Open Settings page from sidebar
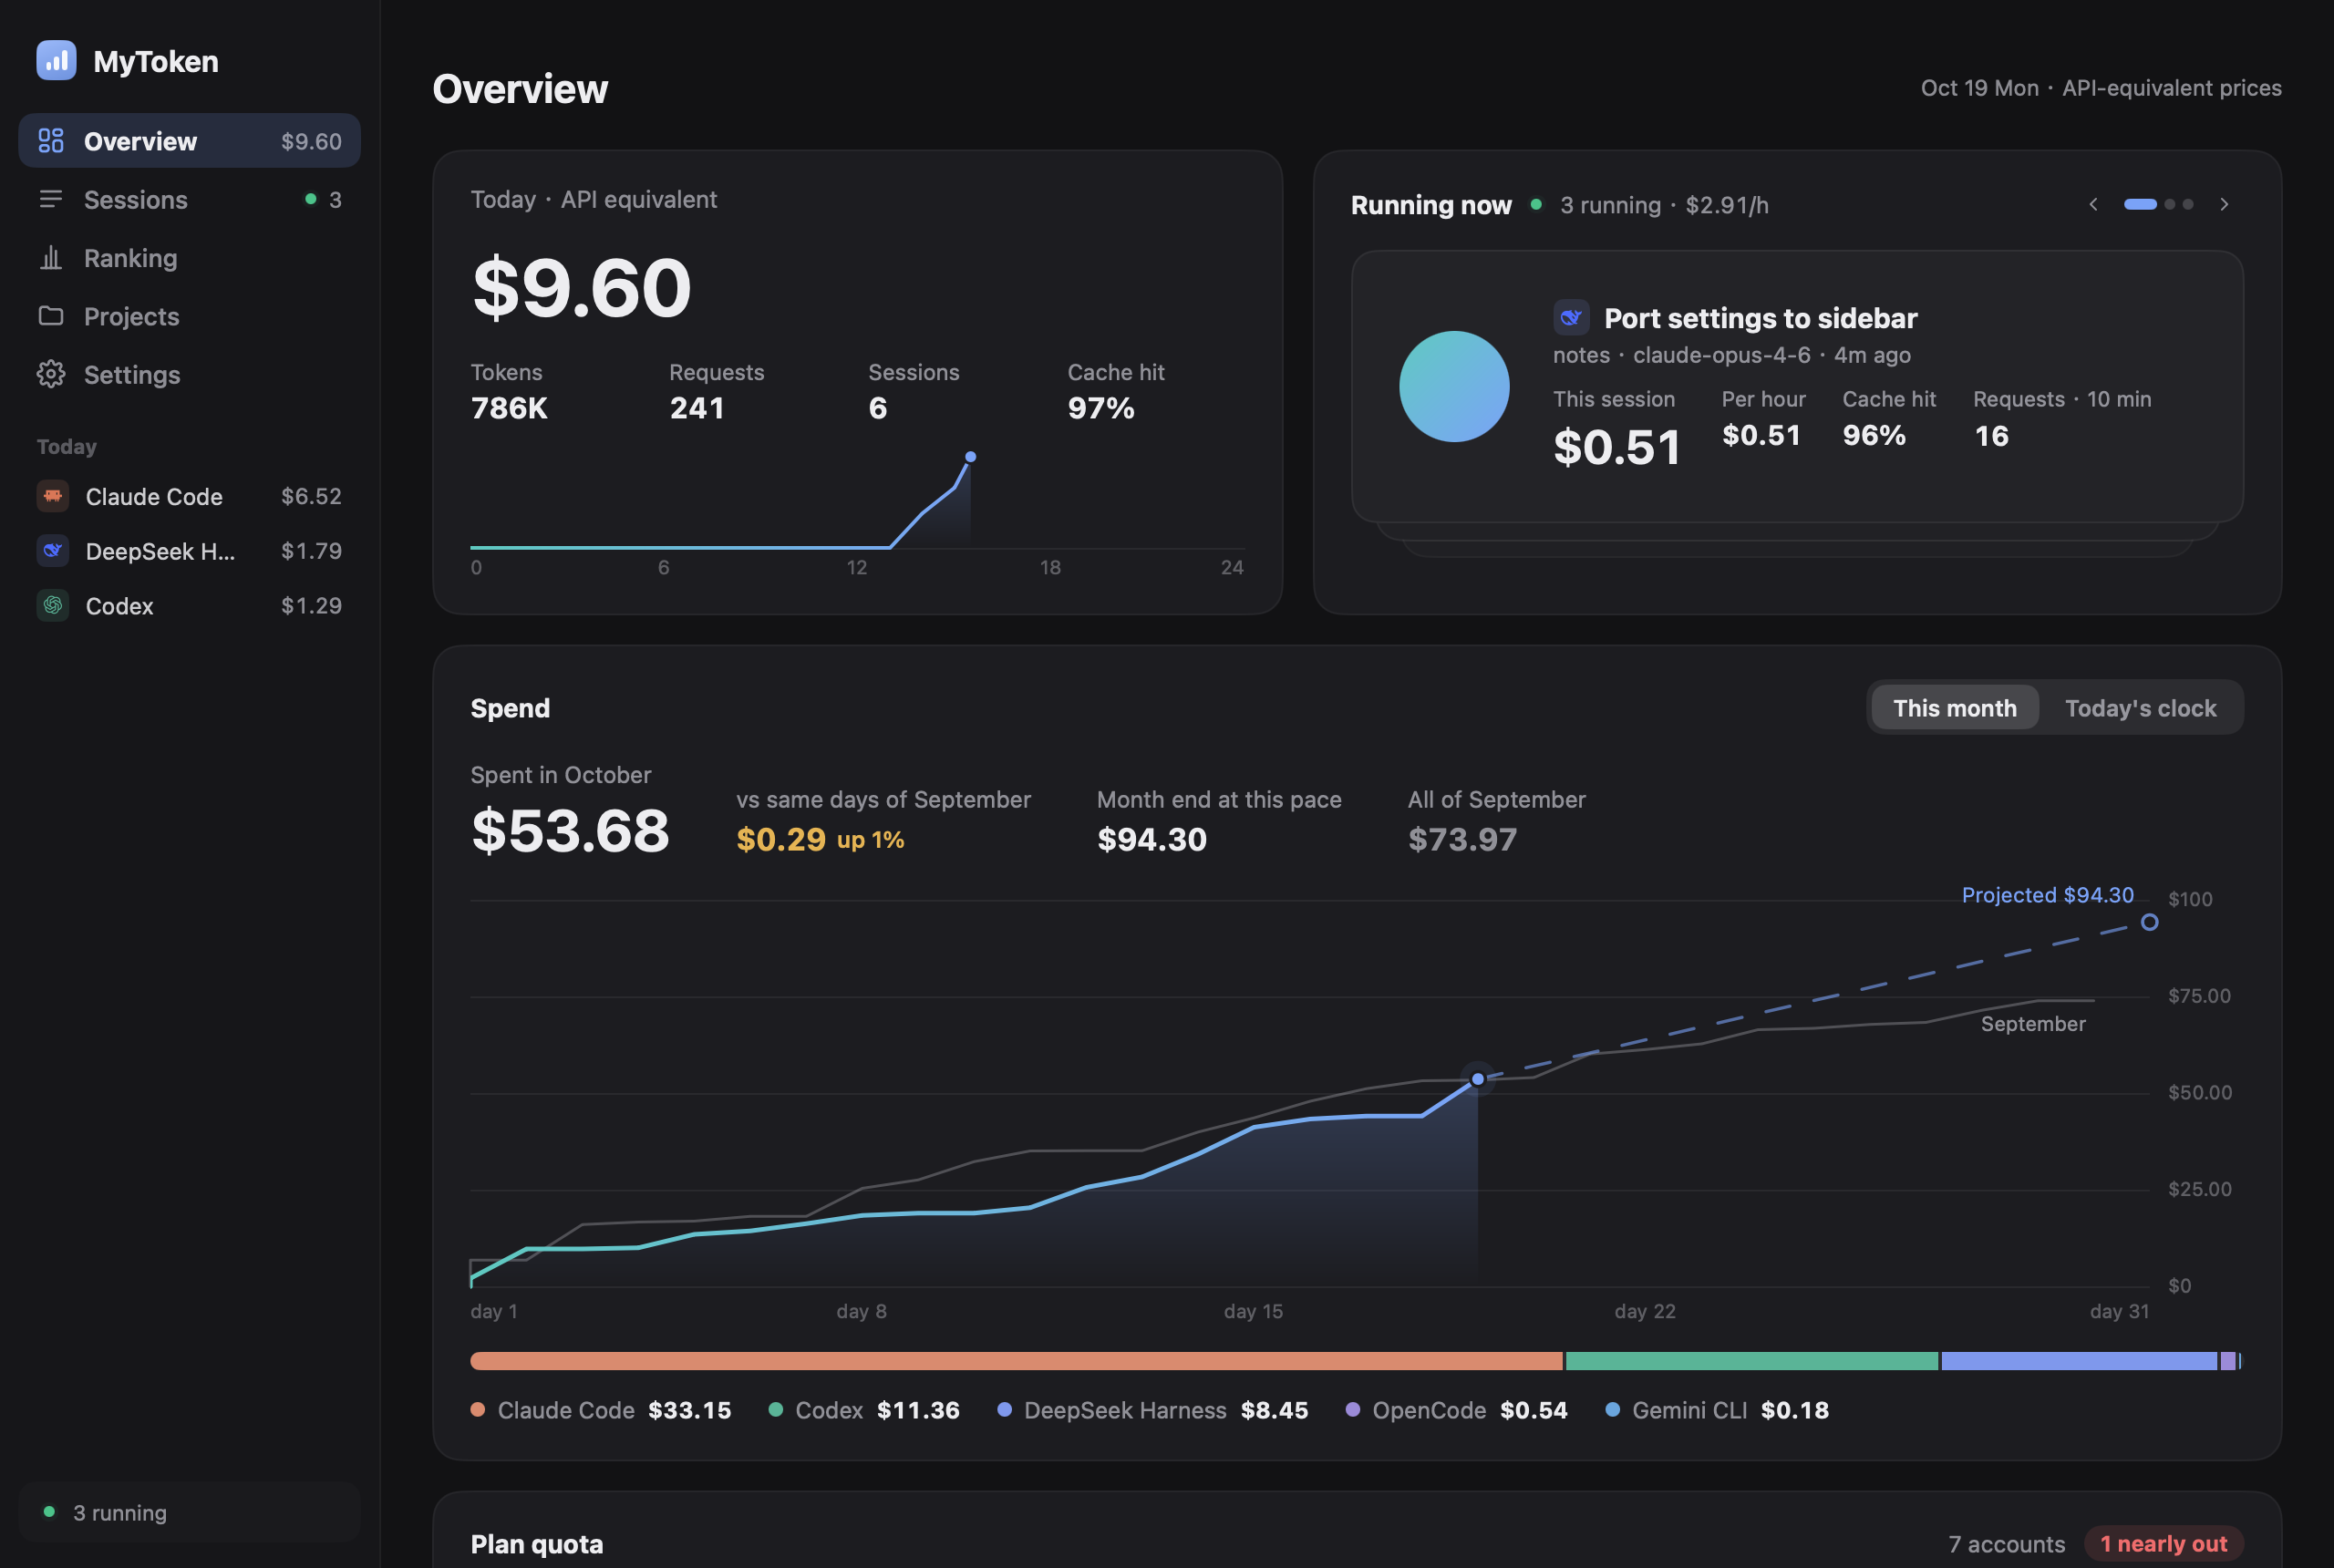The image size is (2334, 1568). coord(189,374)
